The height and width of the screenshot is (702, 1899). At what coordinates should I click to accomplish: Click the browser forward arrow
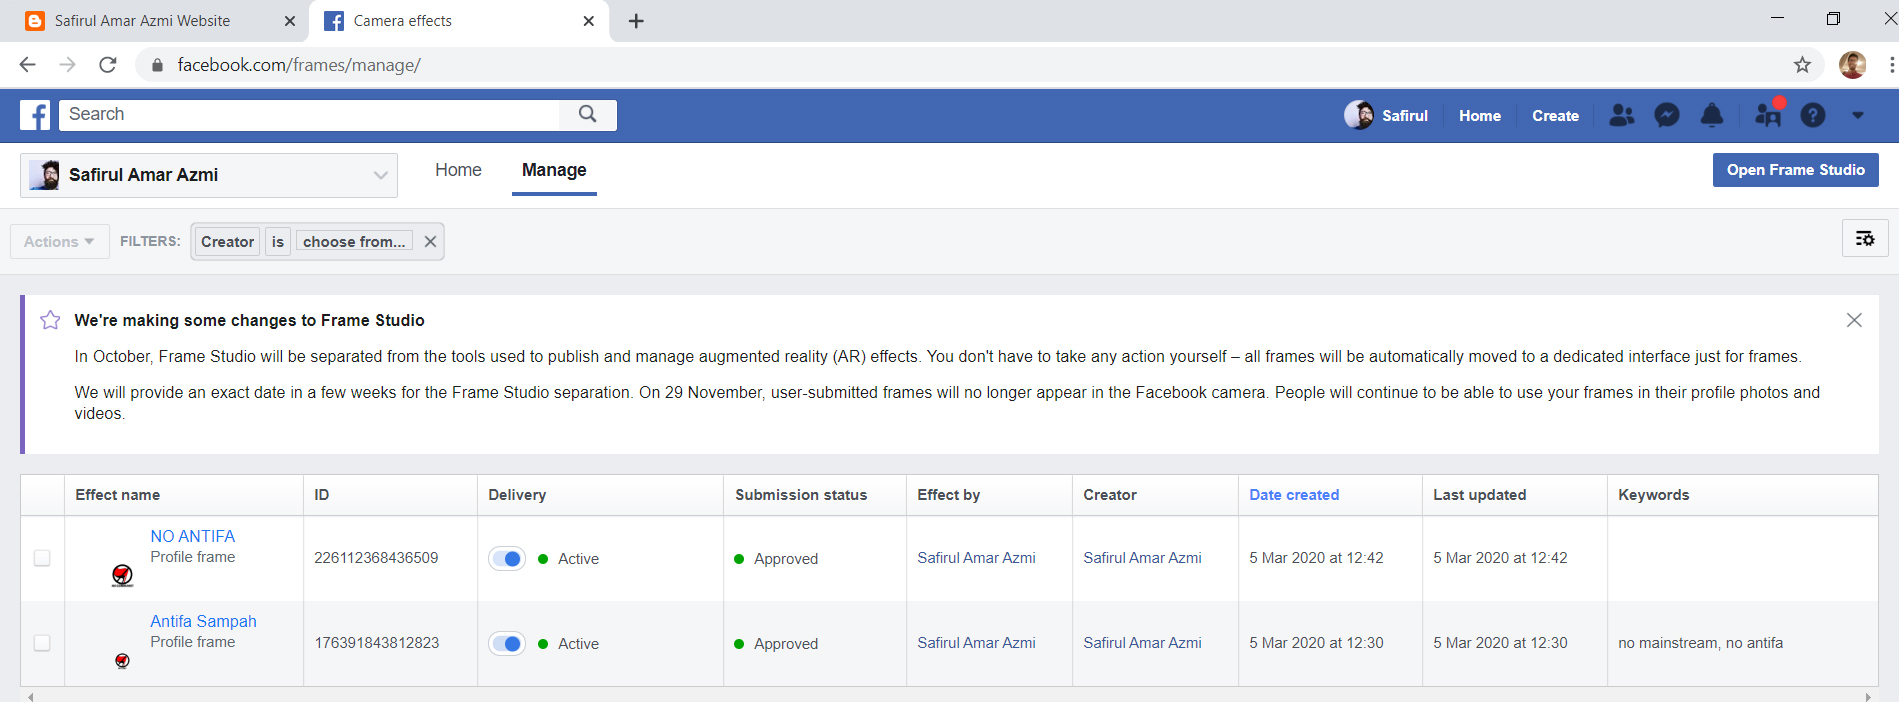point(67,65)
